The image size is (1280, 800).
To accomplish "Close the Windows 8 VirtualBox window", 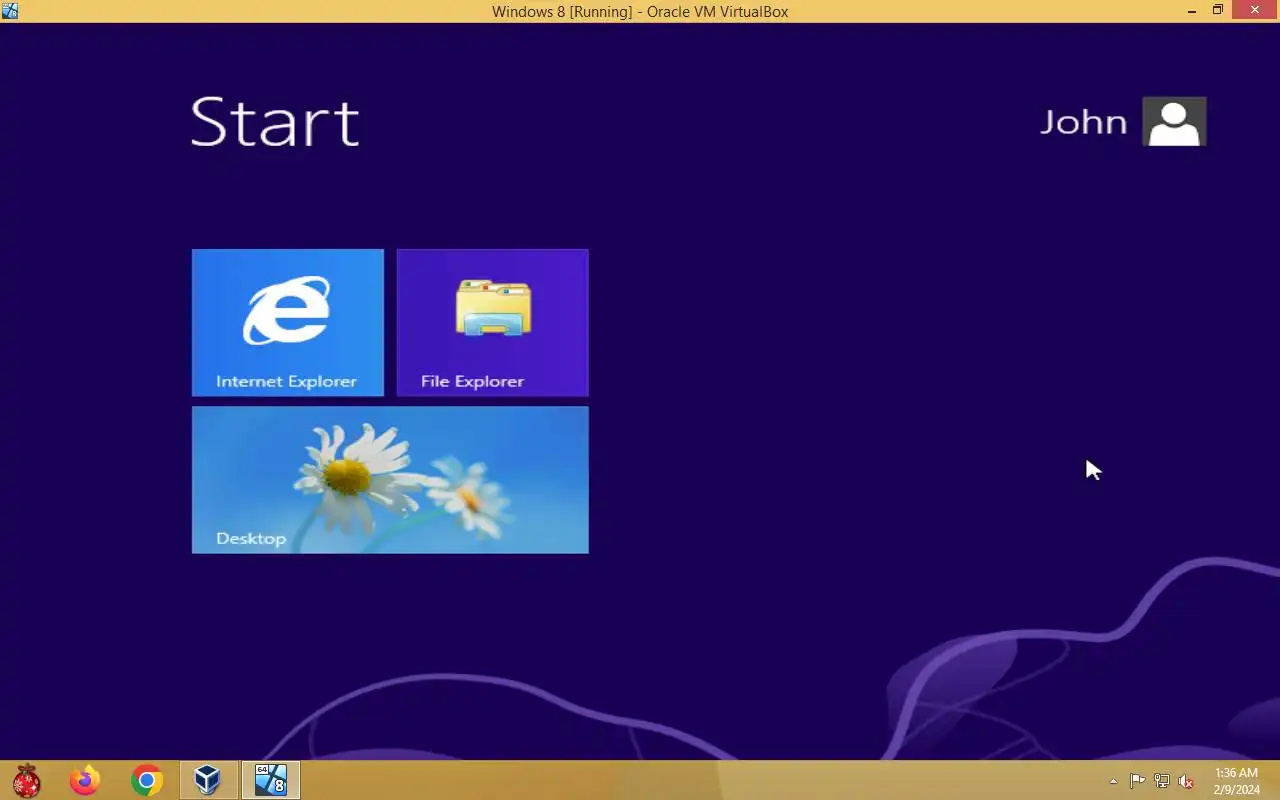I will click(x=1256, y=11).
